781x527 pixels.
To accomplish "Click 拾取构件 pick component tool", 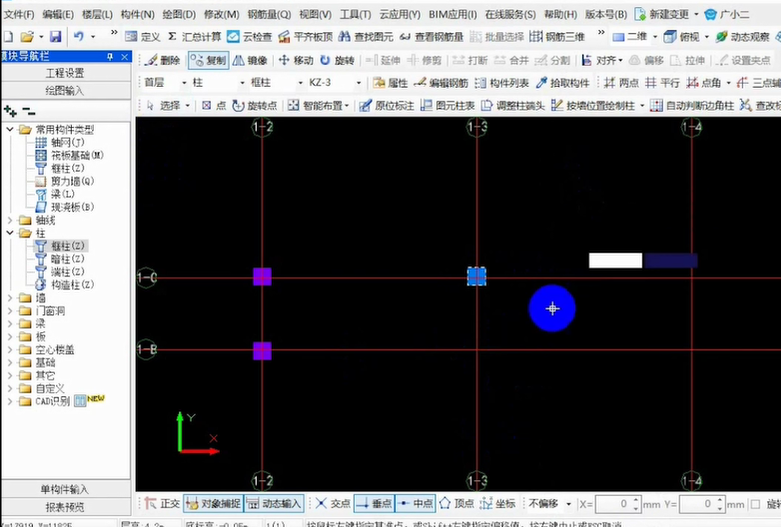I will click(x=562, y=83).
